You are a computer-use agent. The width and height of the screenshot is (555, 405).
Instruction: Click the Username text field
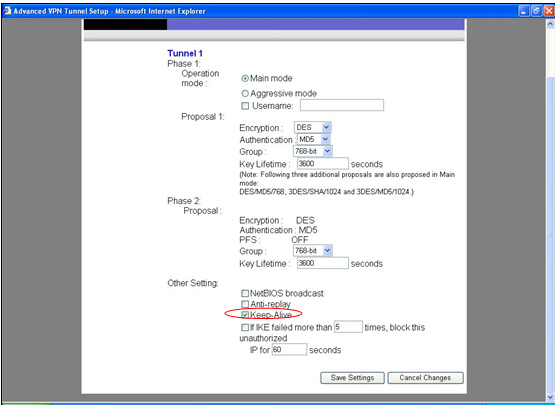[x=342, y=105]
